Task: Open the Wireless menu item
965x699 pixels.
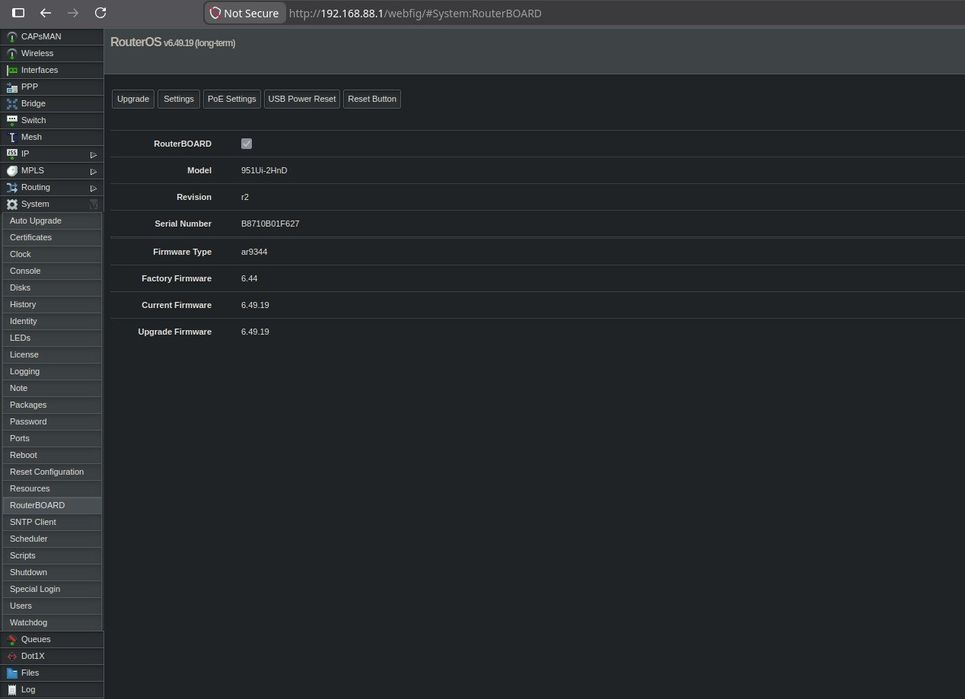Action: click(x=52, y=54)
